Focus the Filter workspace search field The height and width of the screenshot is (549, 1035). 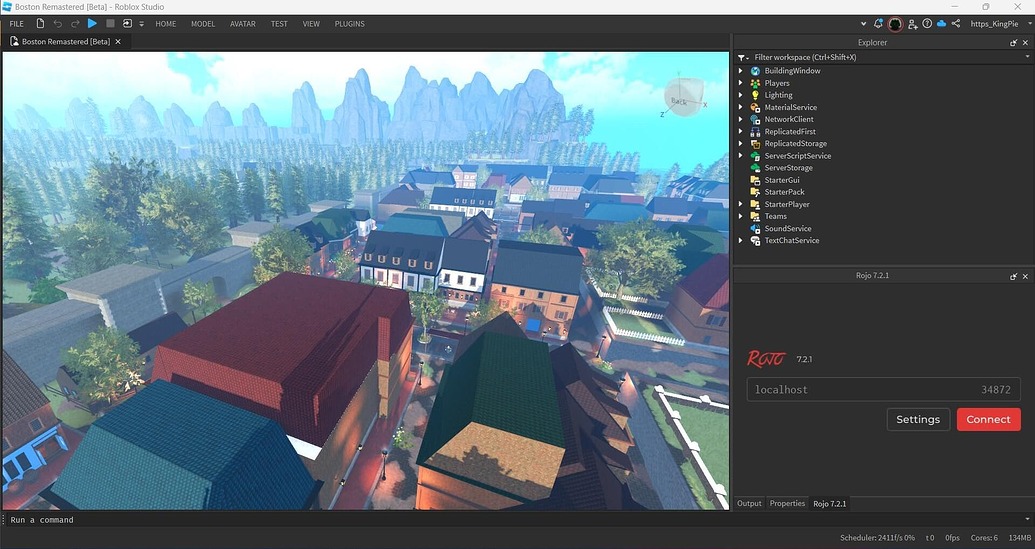[x=885, y=57]
